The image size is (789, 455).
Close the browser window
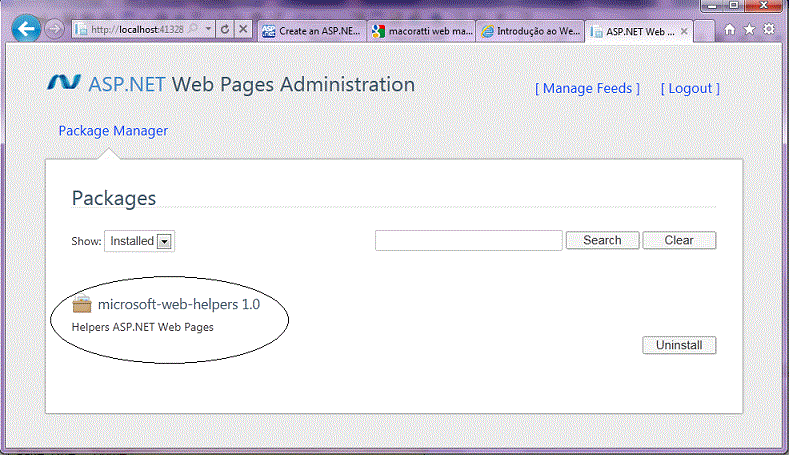(763, 6)
